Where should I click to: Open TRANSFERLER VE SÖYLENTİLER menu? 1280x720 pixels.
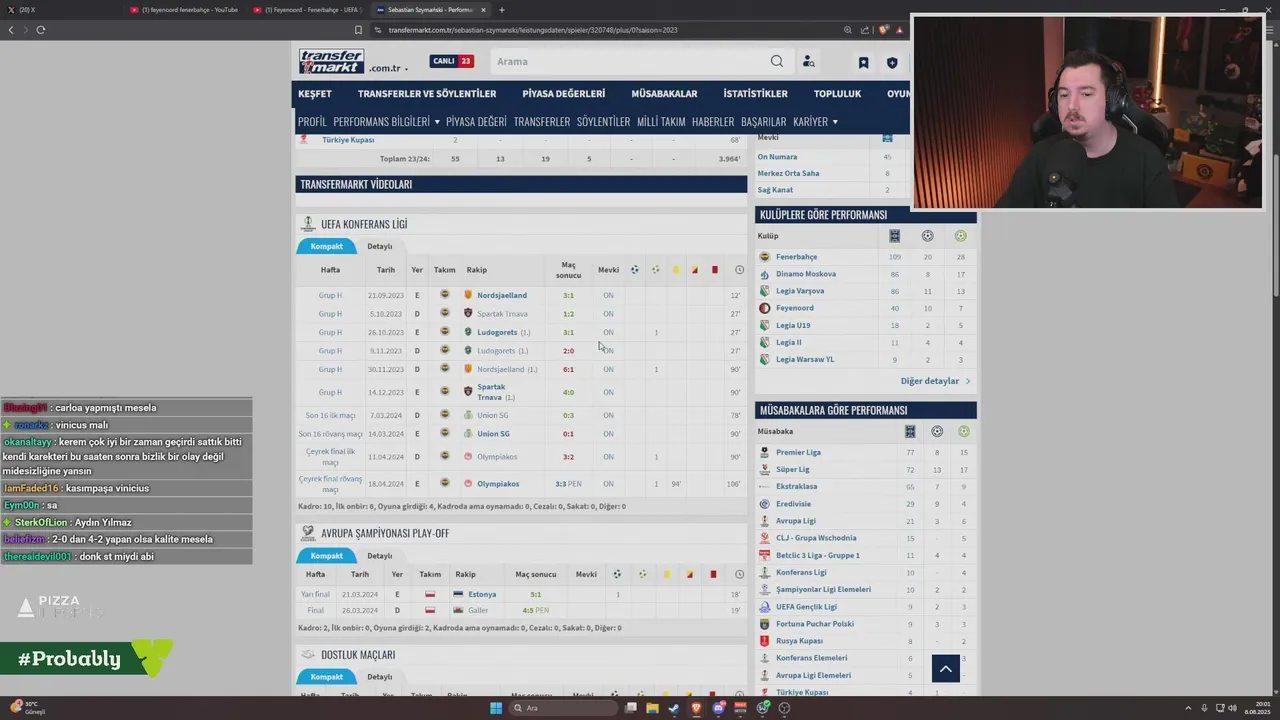[x=427, y=93]
